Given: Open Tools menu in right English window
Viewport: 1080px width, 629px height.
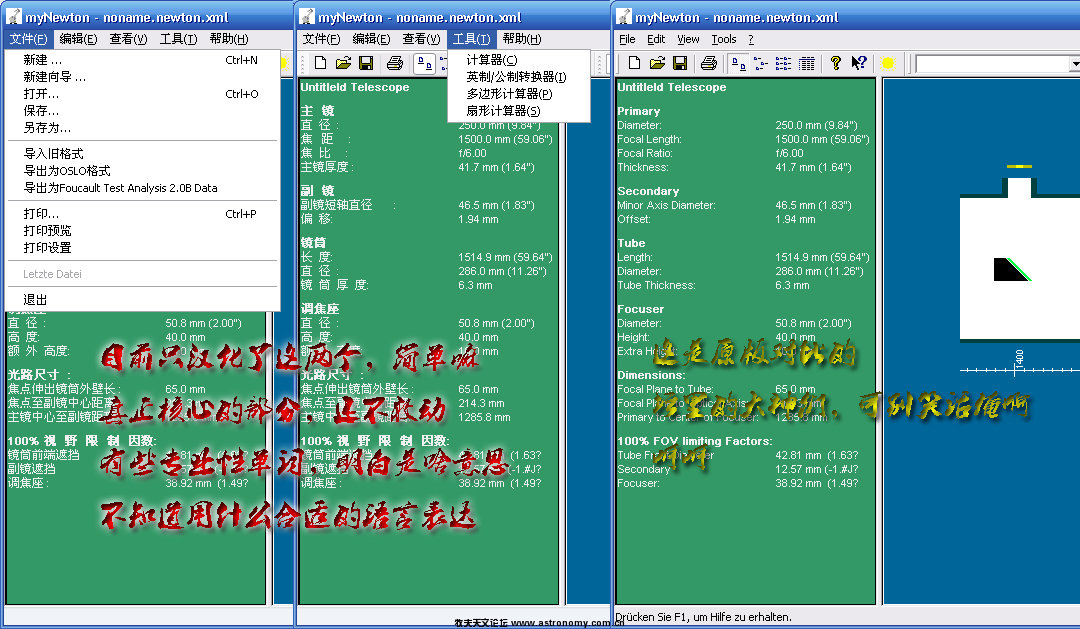Looking at the screenshot, I should pyautogui.click(x=723, y=39).
